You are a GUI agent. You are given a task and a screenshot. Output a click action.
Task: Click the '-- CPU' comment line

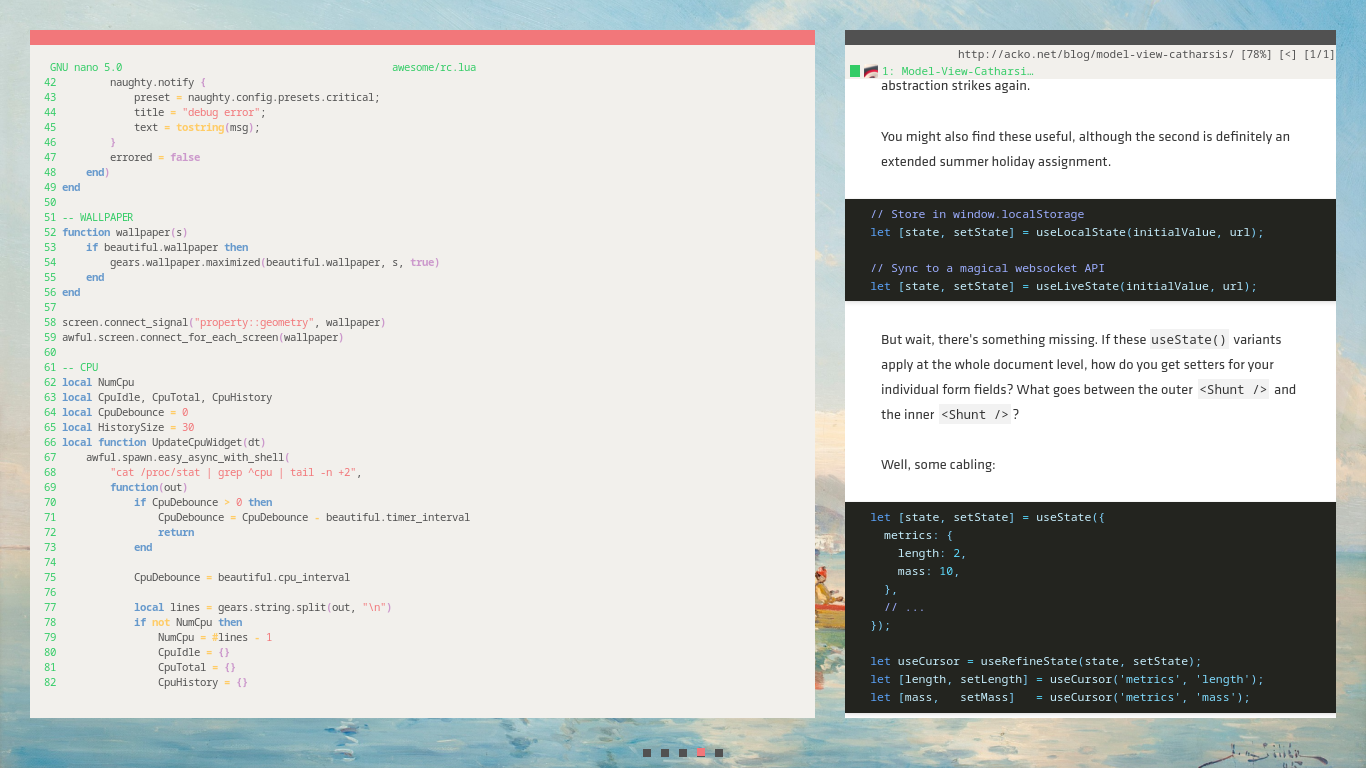(80, 367)
